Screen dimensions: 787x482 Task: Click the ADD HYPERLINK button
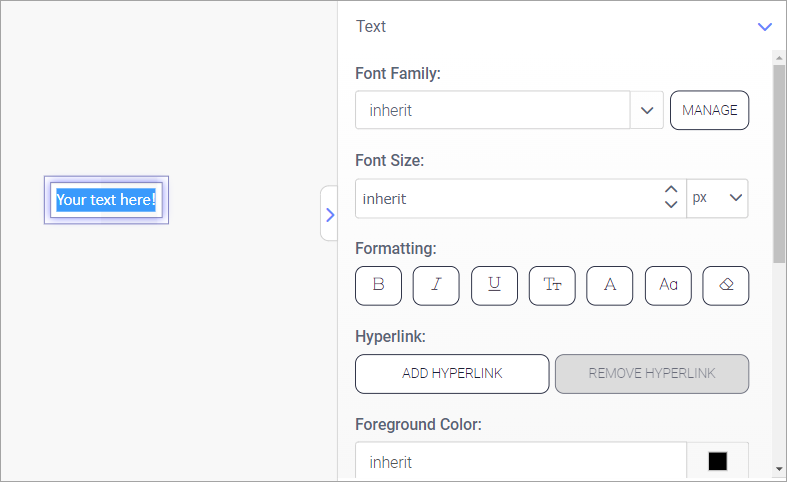452,374
